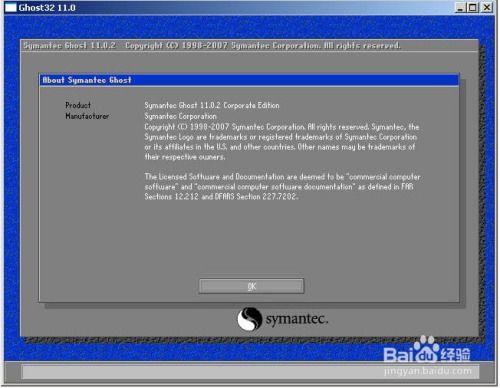Click the Symantec circular yin-yang logo

tap(249, 319)
